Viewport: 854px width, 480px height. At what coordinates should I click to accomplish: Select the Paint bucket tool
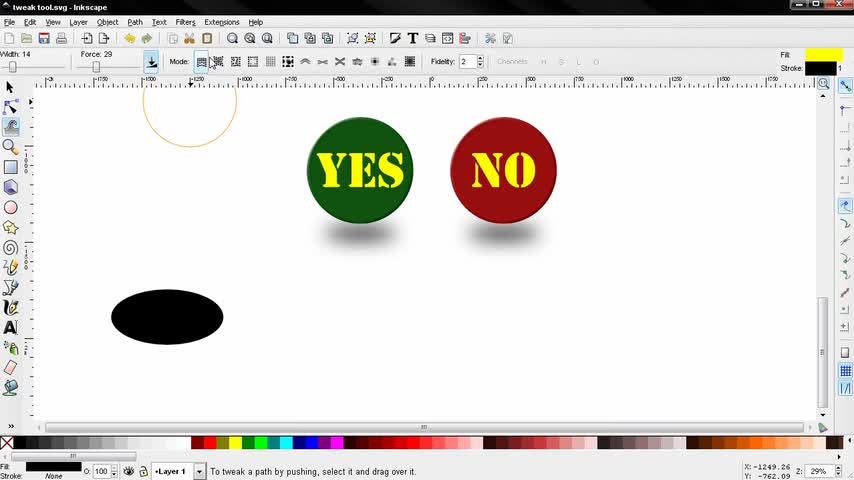tap(10, 388)
